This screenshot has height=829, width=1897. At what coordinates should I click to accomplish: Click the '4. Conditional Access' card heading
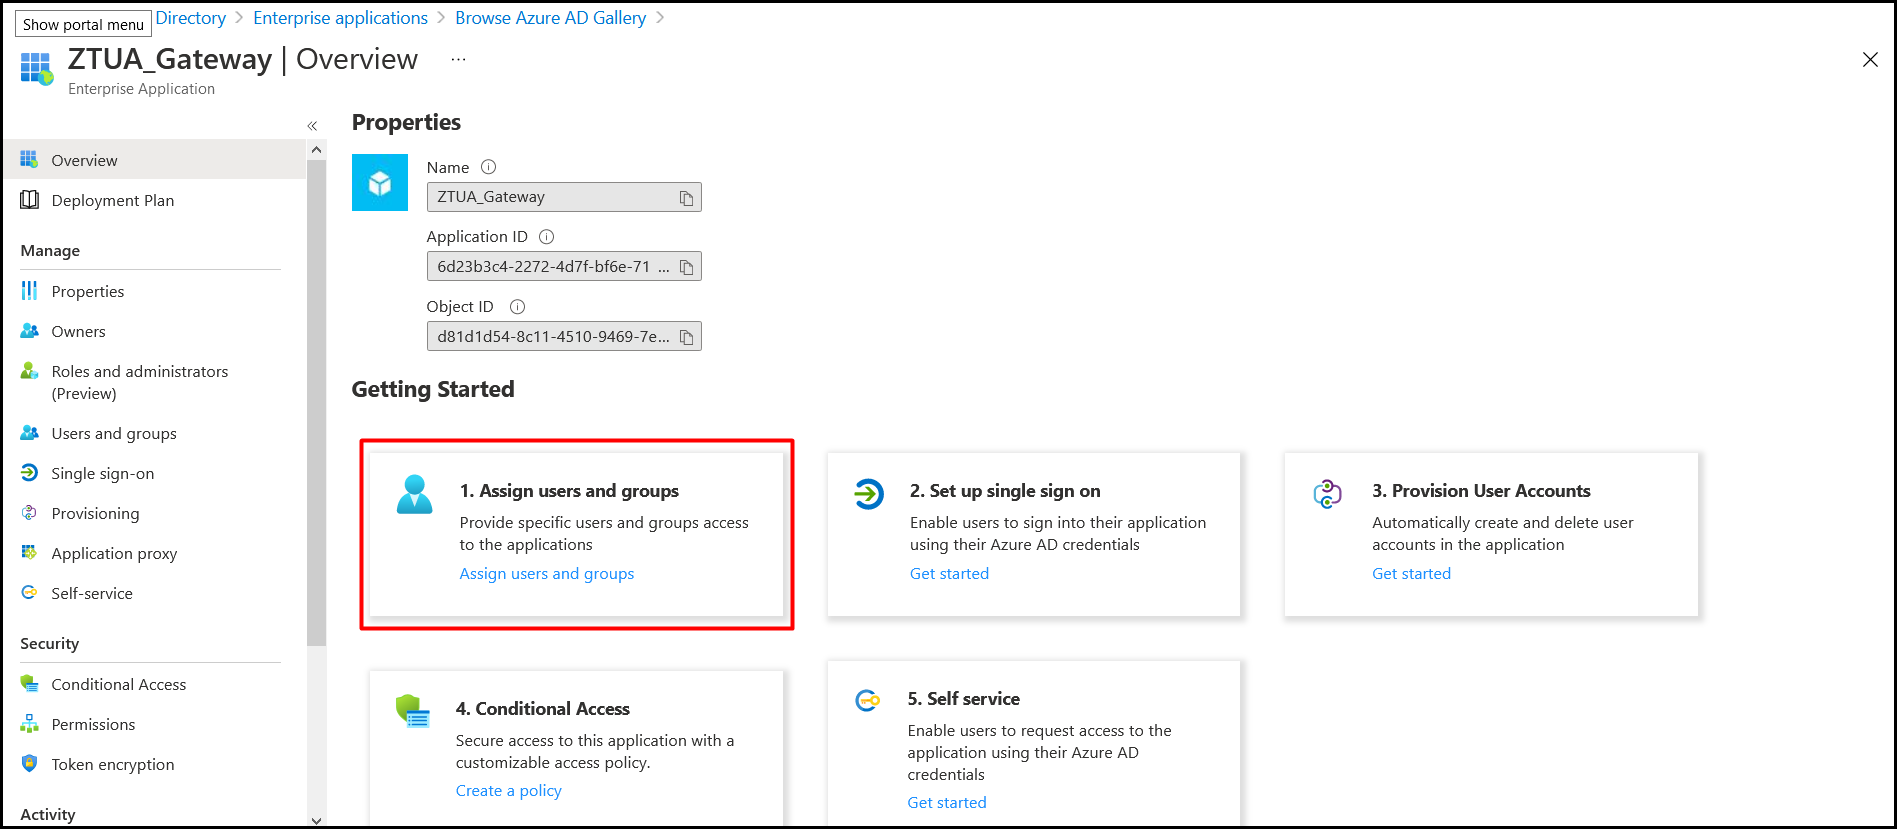(x=543, y=709)
